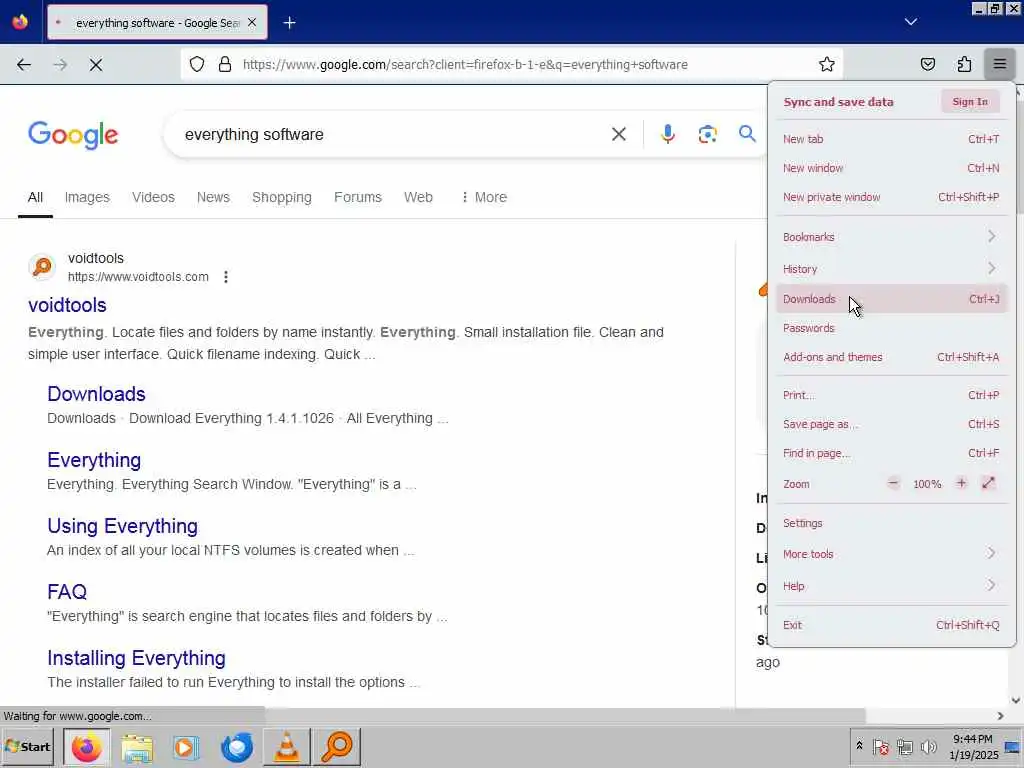Open the Downloads sitelink
The width and height of the screenshot is (1024, 768).
click(x=96, y=394)
